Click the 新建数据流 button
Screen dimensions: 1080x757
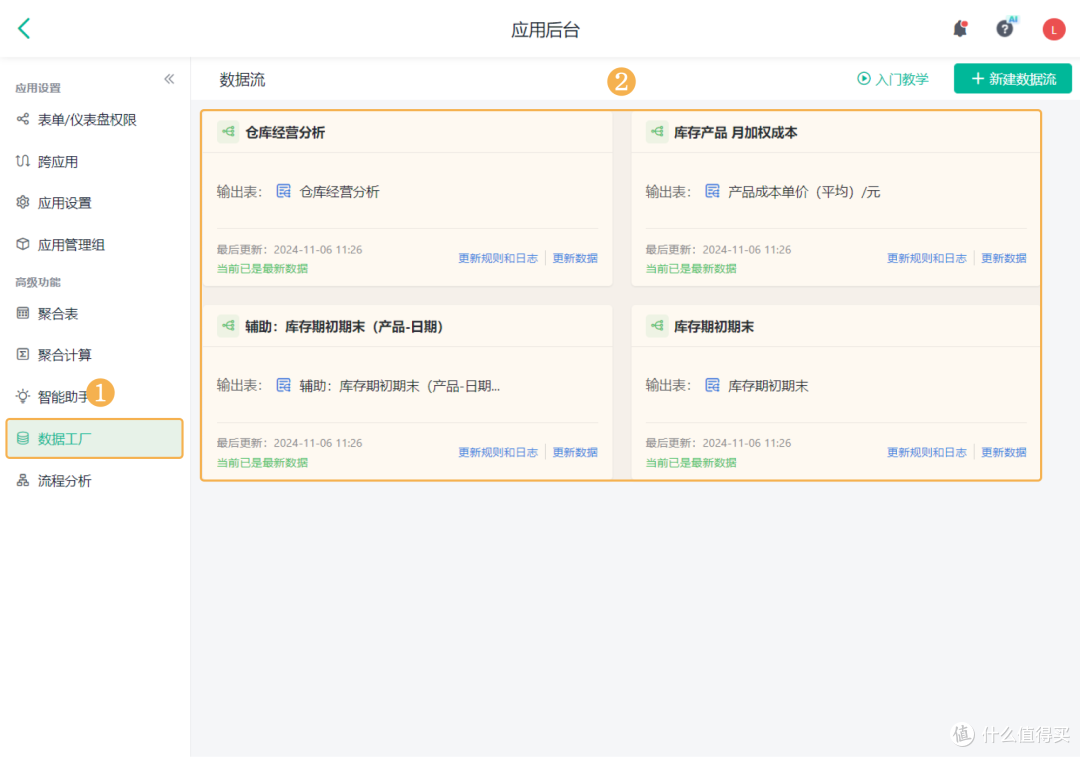(x=1012, y=78)
